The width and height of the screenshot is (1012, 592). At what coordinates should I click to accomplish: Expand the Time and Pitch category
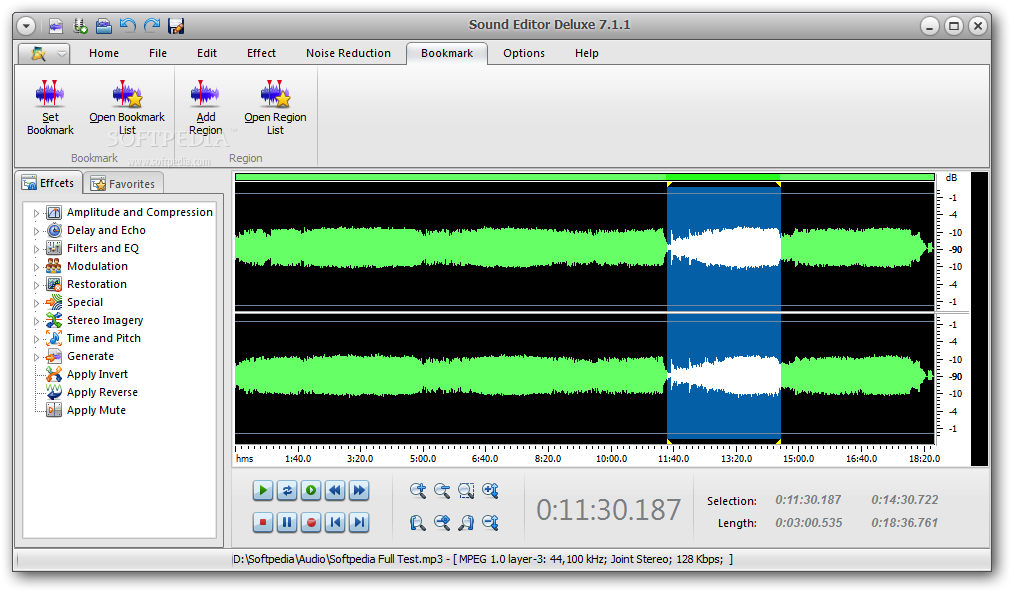point(36,339)
